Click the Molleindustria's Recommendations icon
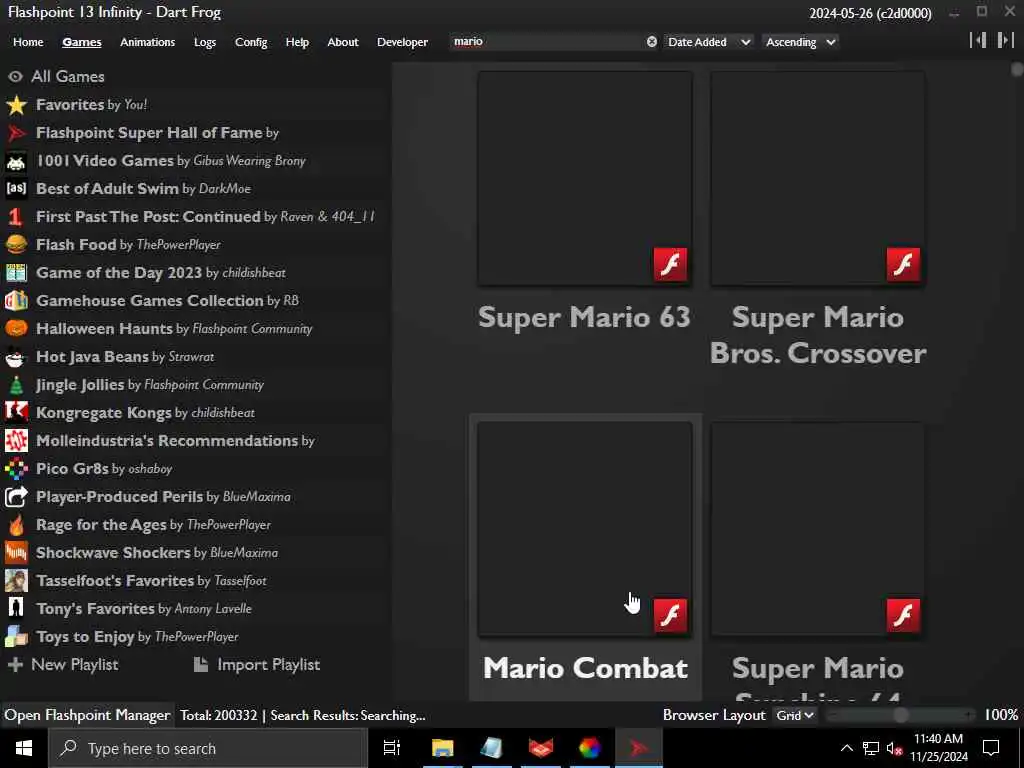 pyautogui.click(x=16, y=441)
